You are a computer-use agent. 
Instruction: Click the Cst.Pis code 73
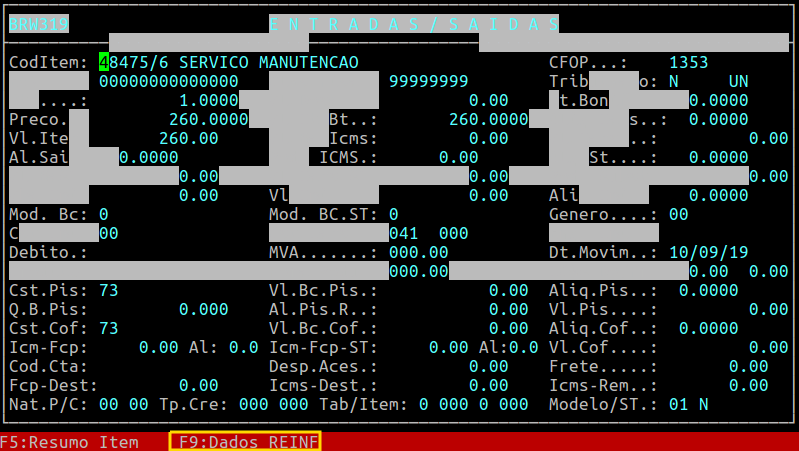[x=109, y=290]
